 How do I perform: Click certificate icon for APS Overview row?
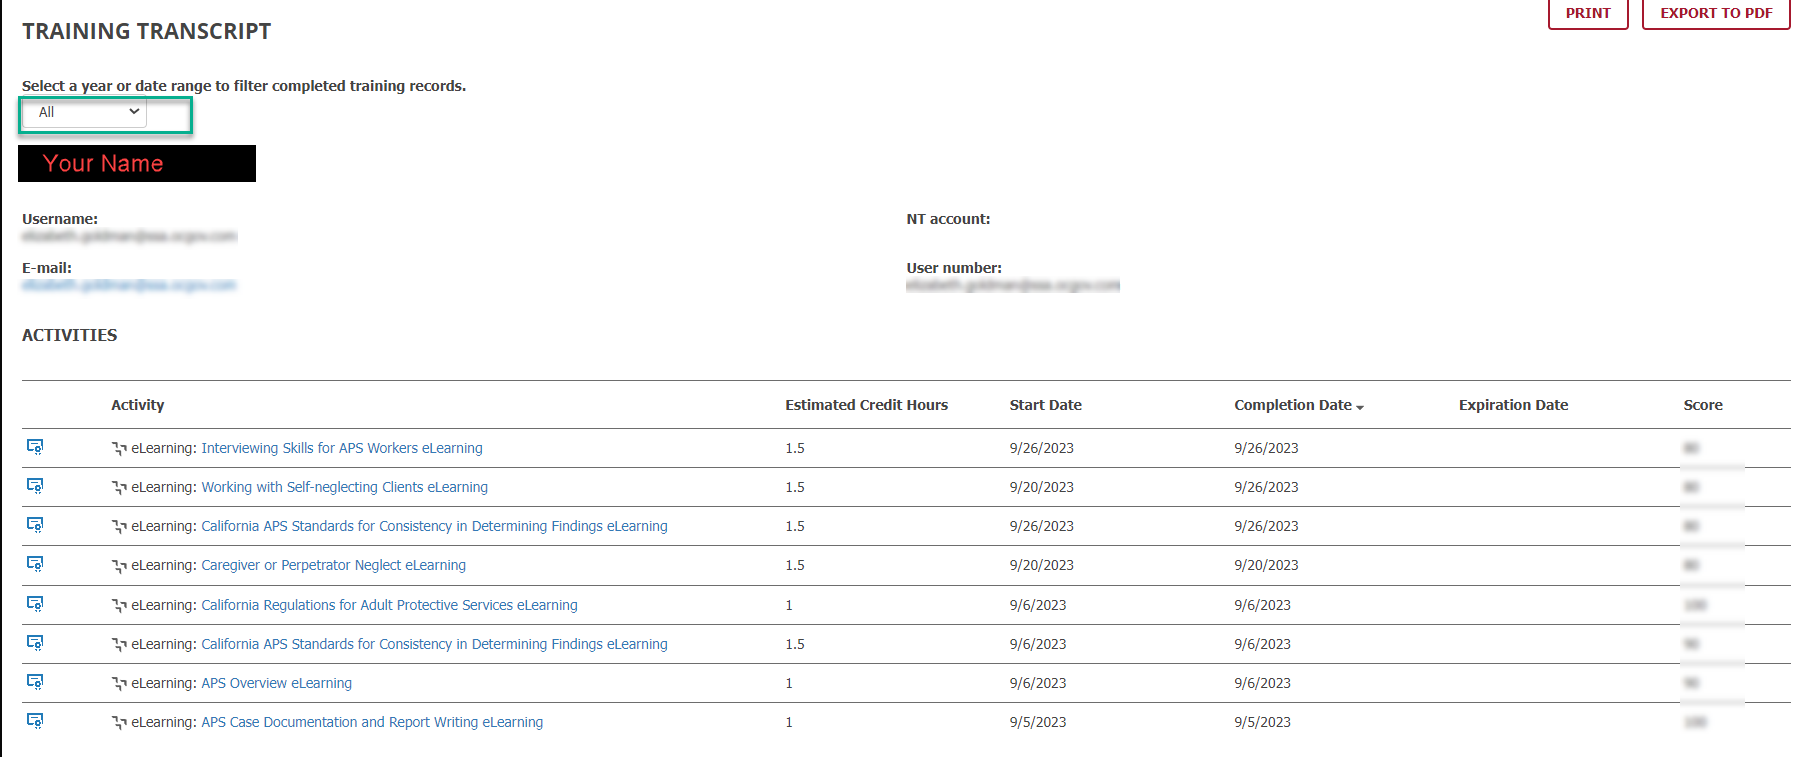coord(35,682)
